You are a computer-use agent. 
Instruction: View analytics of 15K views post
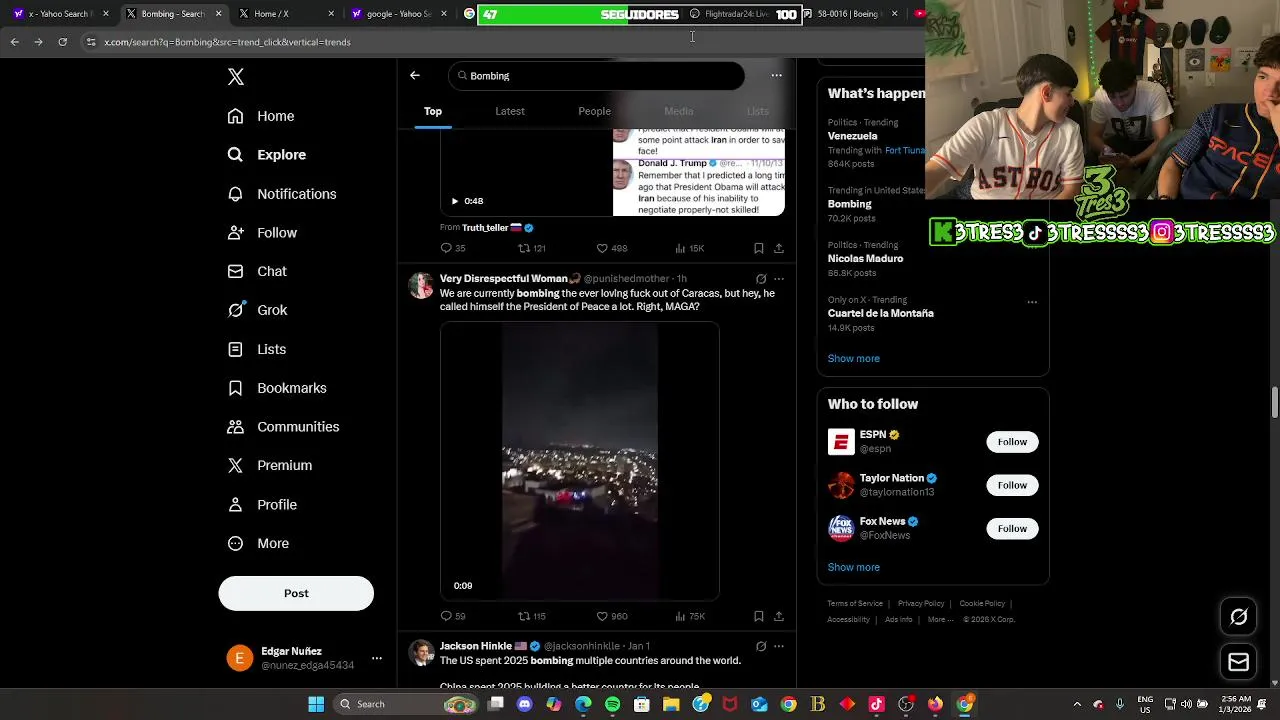689,248
